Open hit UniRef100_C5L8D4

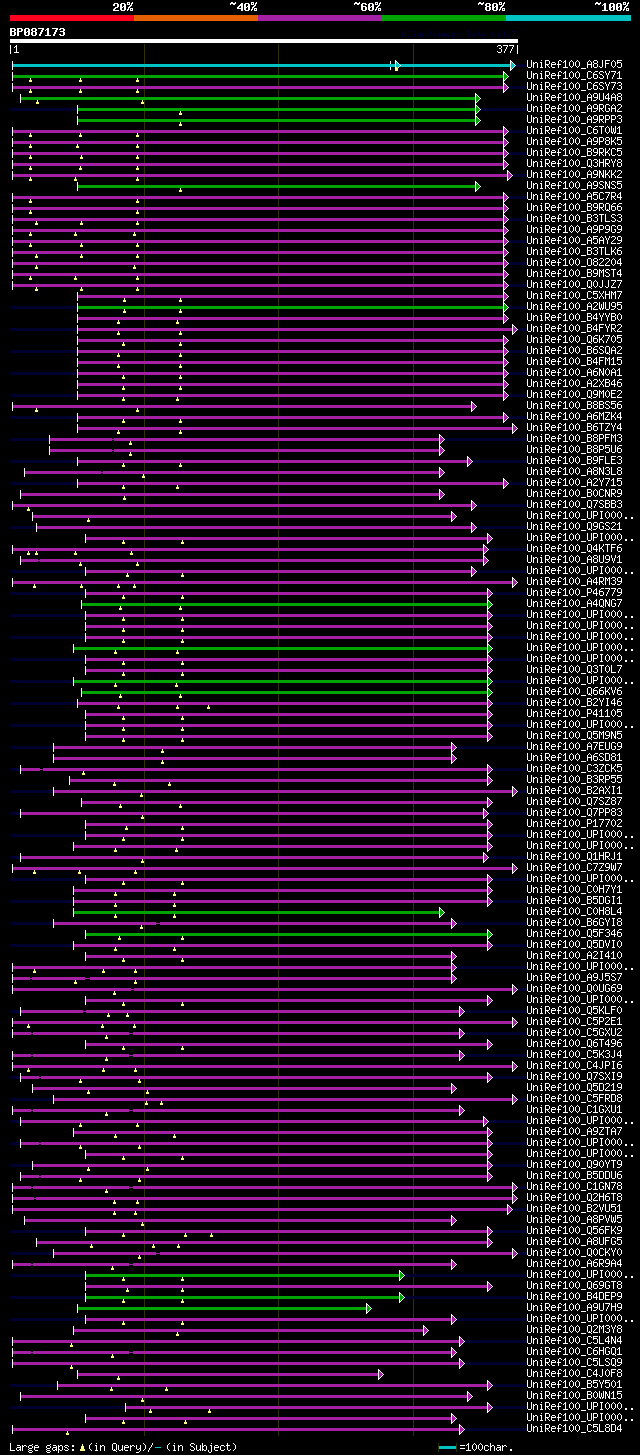574,1429
